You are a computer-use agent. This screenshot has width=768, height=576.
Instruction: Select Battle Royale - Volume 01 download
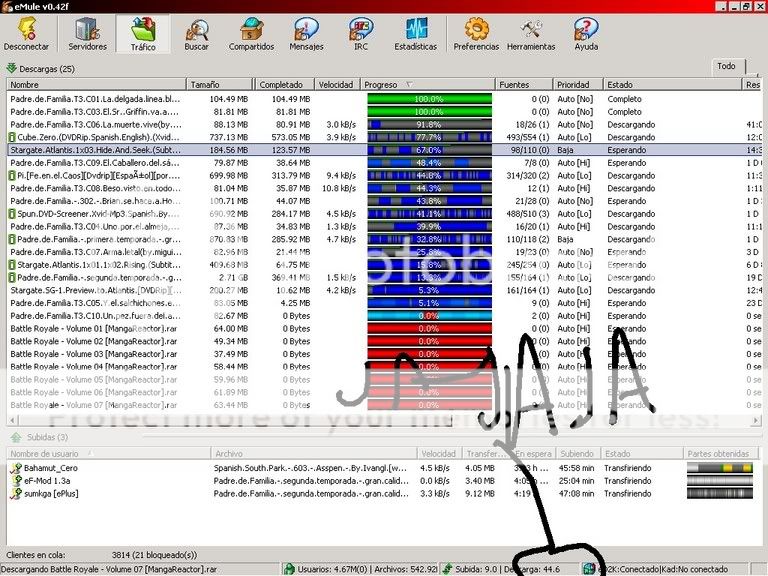(x=384, y=328)
